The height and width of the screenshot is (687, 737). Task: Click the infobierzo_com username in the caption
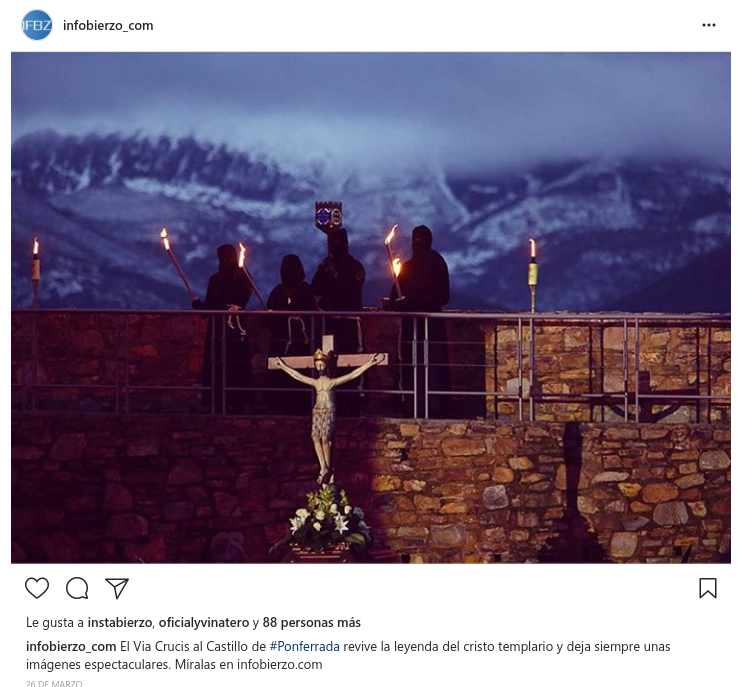(71, 646)
